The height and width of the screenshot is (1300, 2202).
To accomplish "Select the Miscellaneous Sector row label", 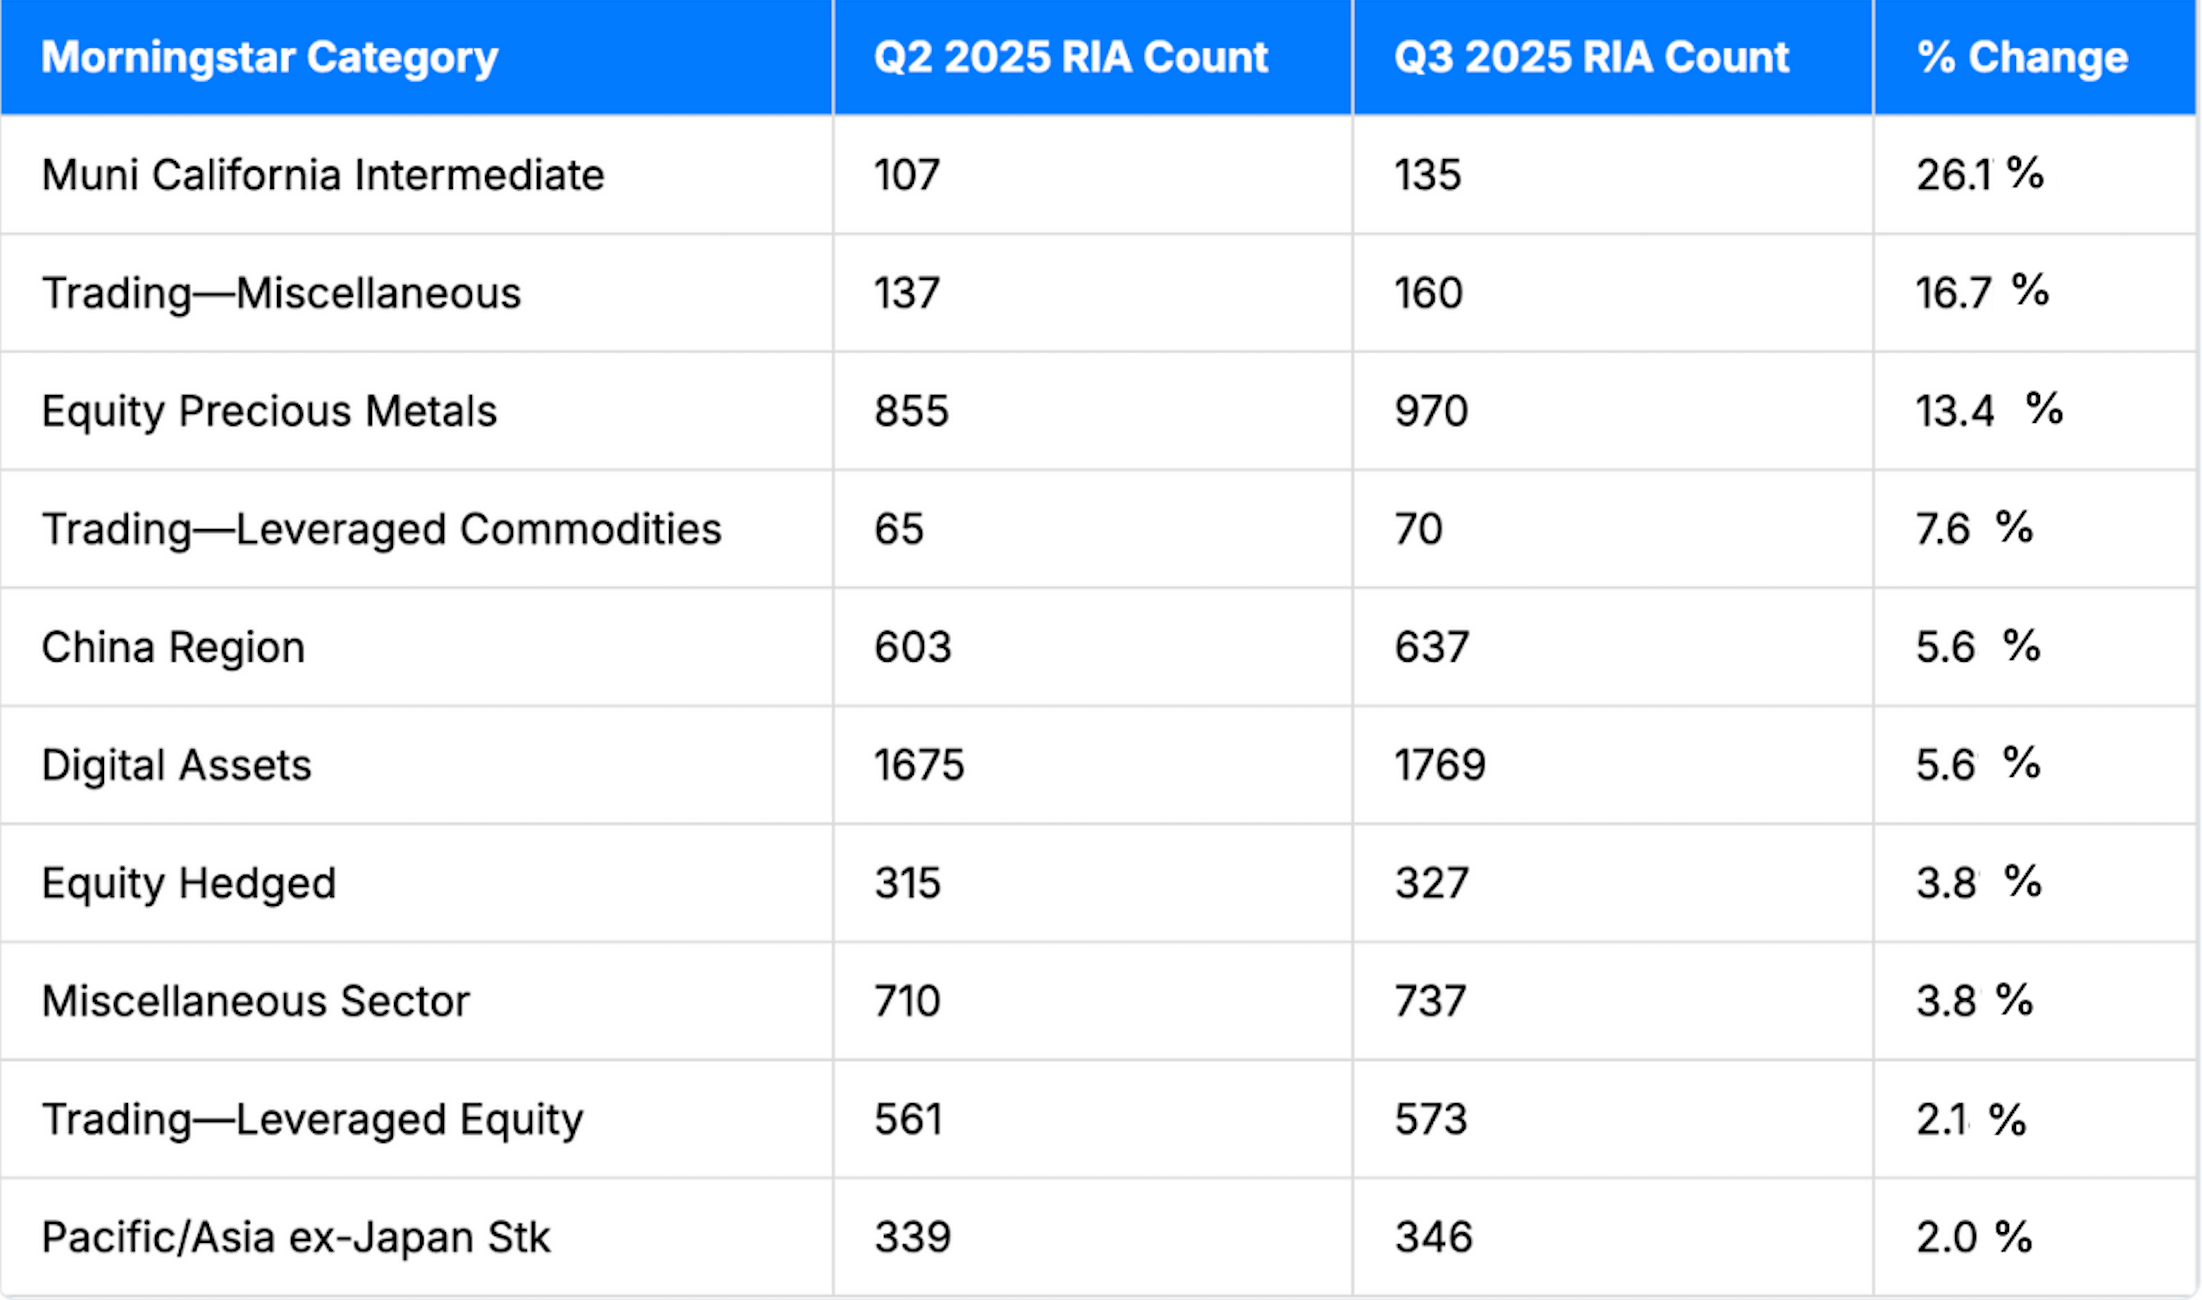I will [x=255, y=1001].
